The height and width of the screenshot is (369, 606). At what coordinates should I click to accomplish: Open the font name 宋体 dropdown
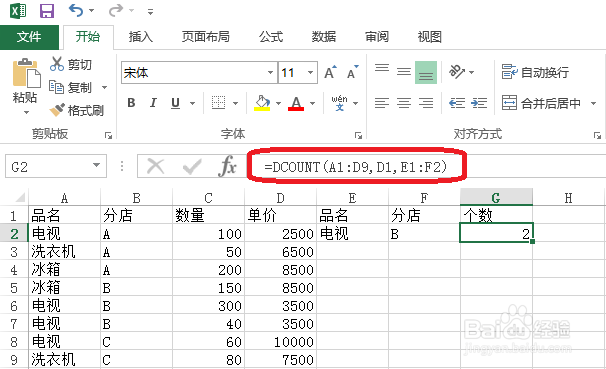270,73
